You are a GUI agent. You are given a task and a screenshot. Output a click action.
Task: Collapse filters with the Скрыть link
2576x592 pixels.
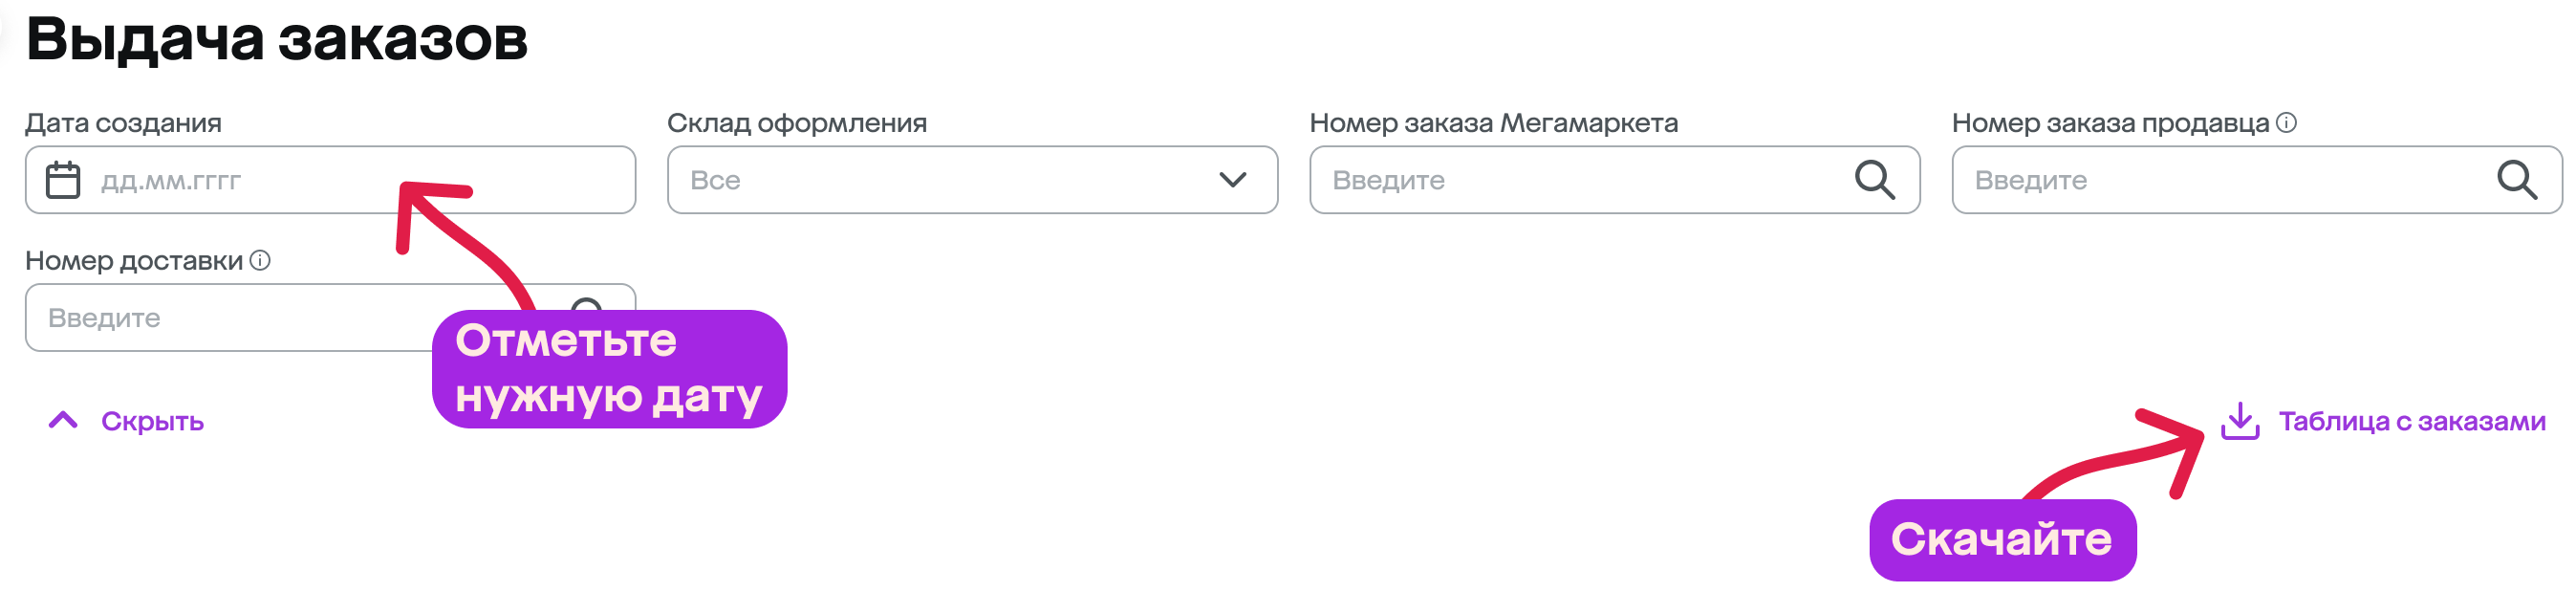pyautogui.click(x=152, y=421)
